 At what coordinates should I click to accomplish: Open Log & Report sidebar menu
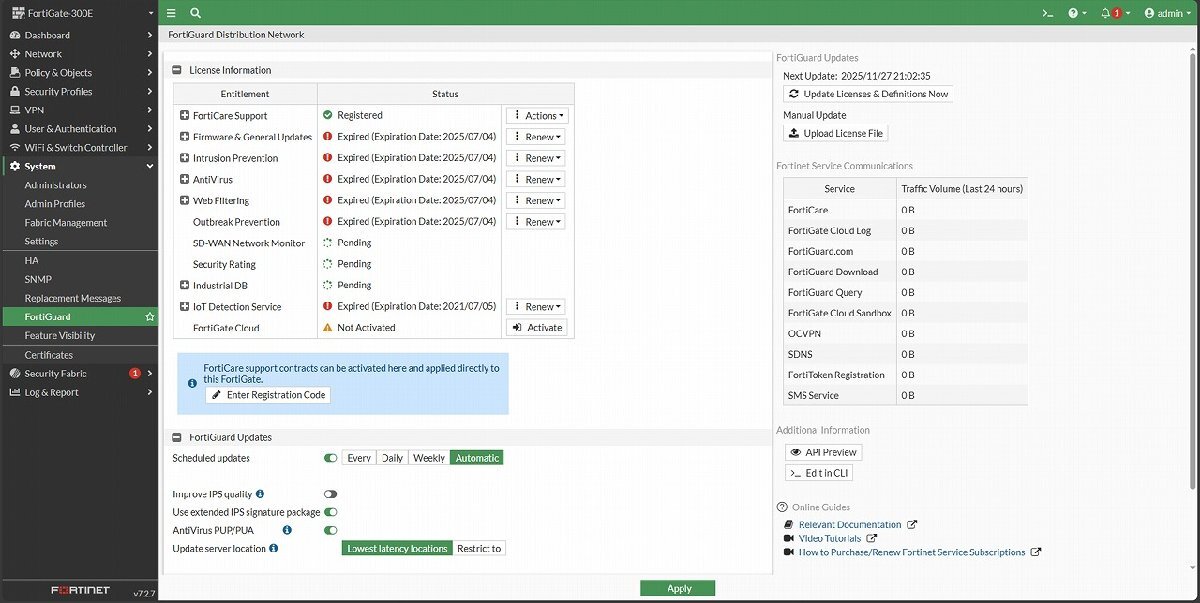point(79,392)
